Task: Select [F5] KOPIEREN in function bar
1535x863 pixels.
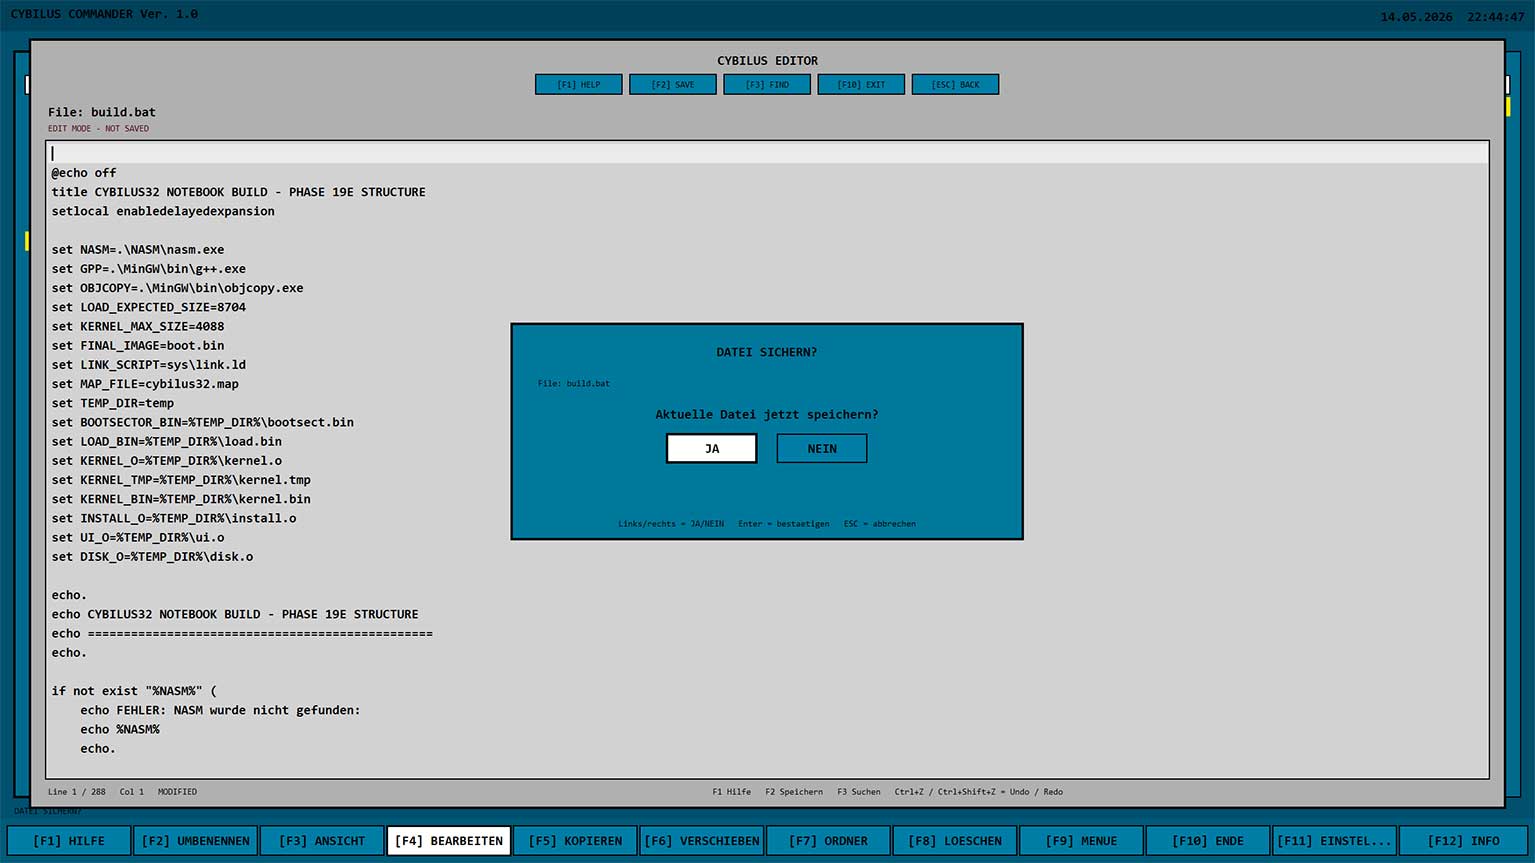Action: pos(575,841)
